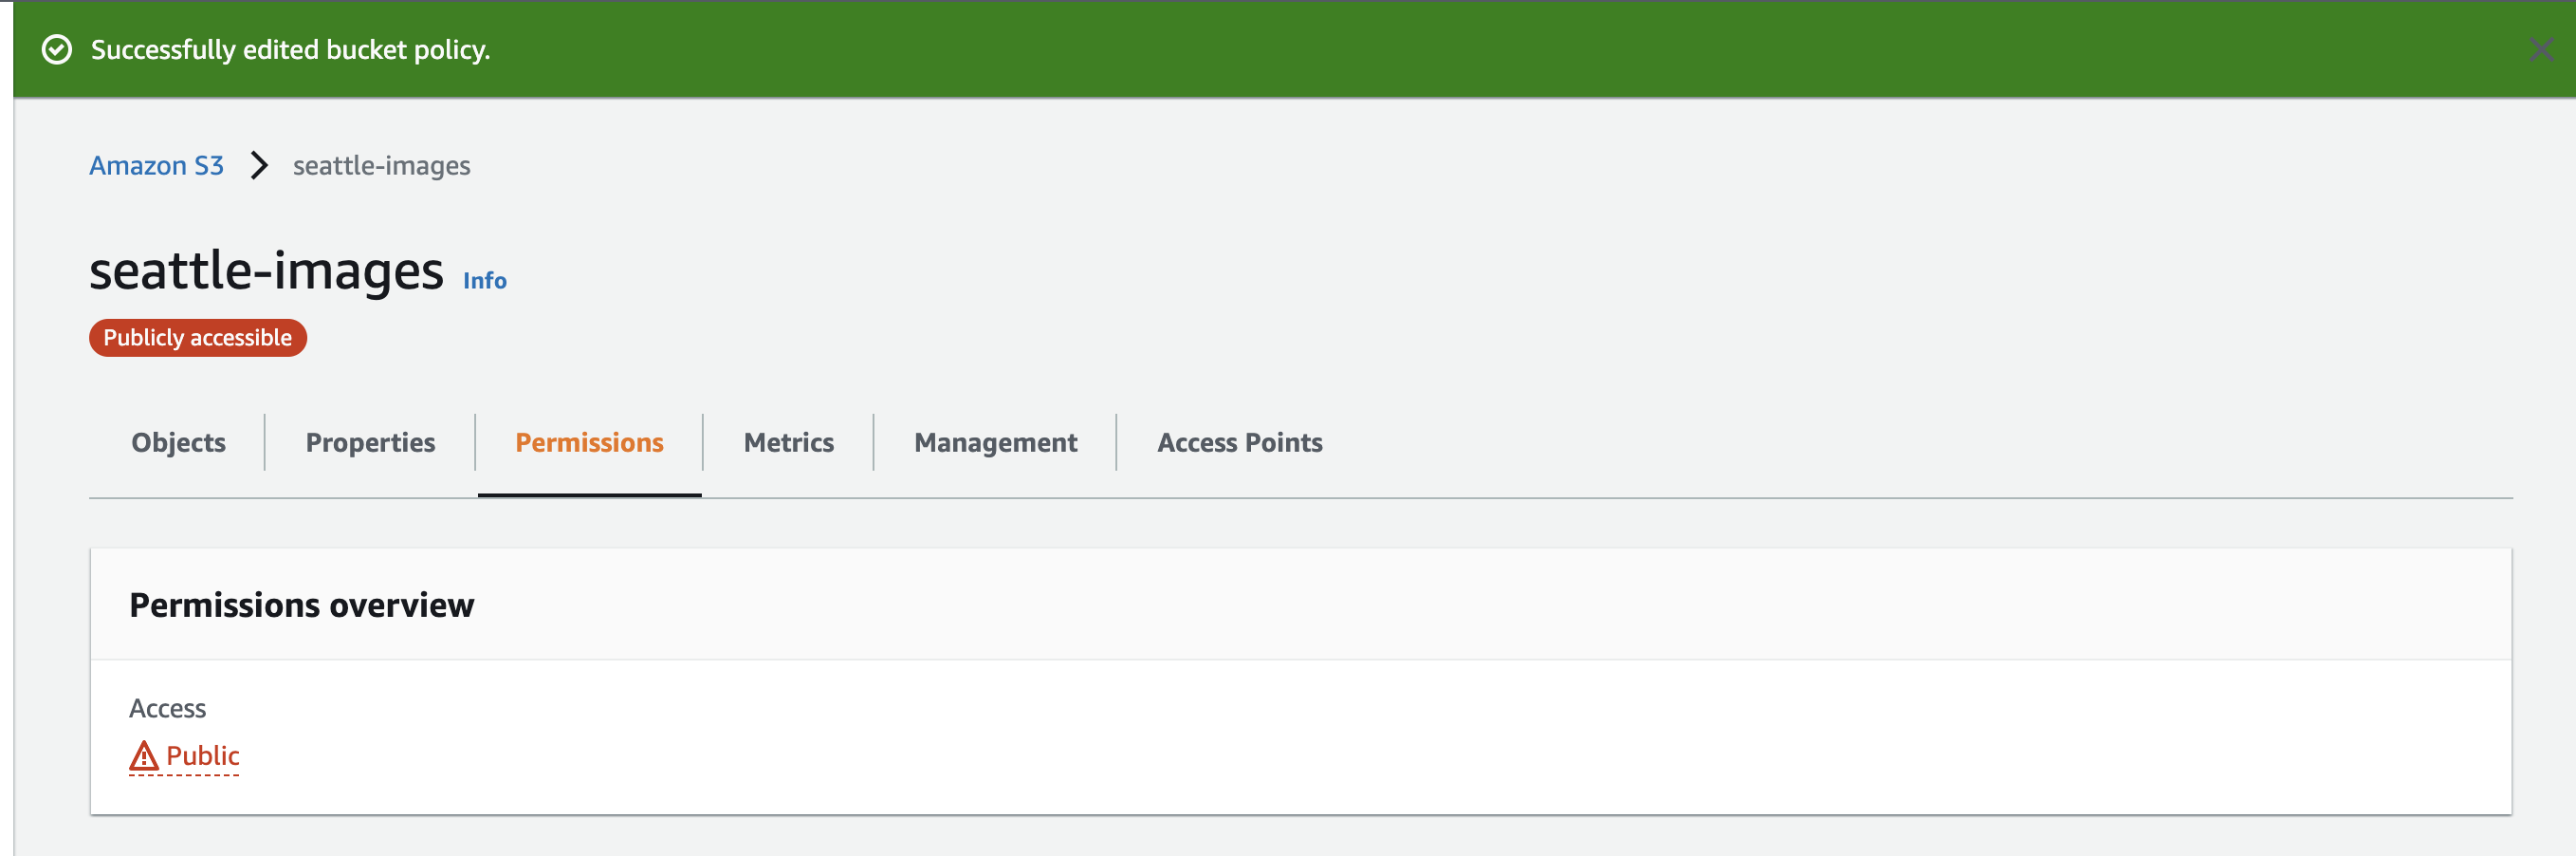
Task: Open the Properties tab
Action: coord(370,442)
